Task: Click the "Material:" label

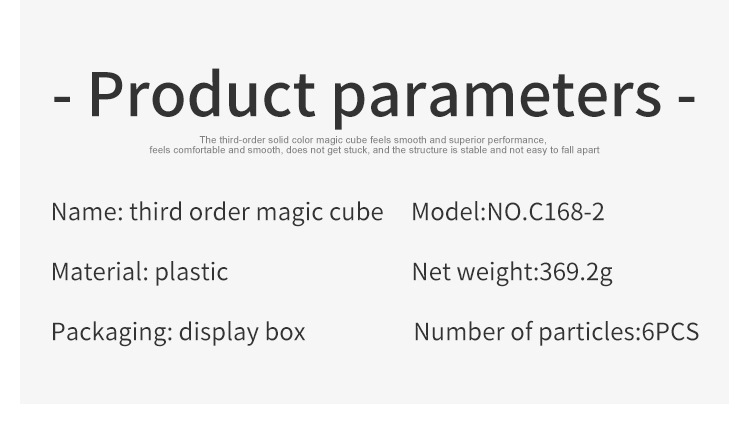Action: point(99,272)
